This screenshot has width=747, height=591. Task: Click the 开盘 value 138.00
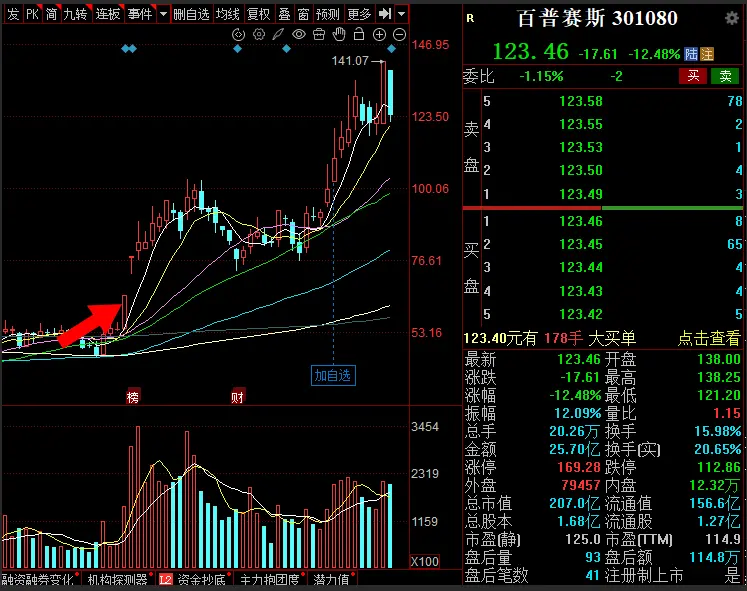718,359
